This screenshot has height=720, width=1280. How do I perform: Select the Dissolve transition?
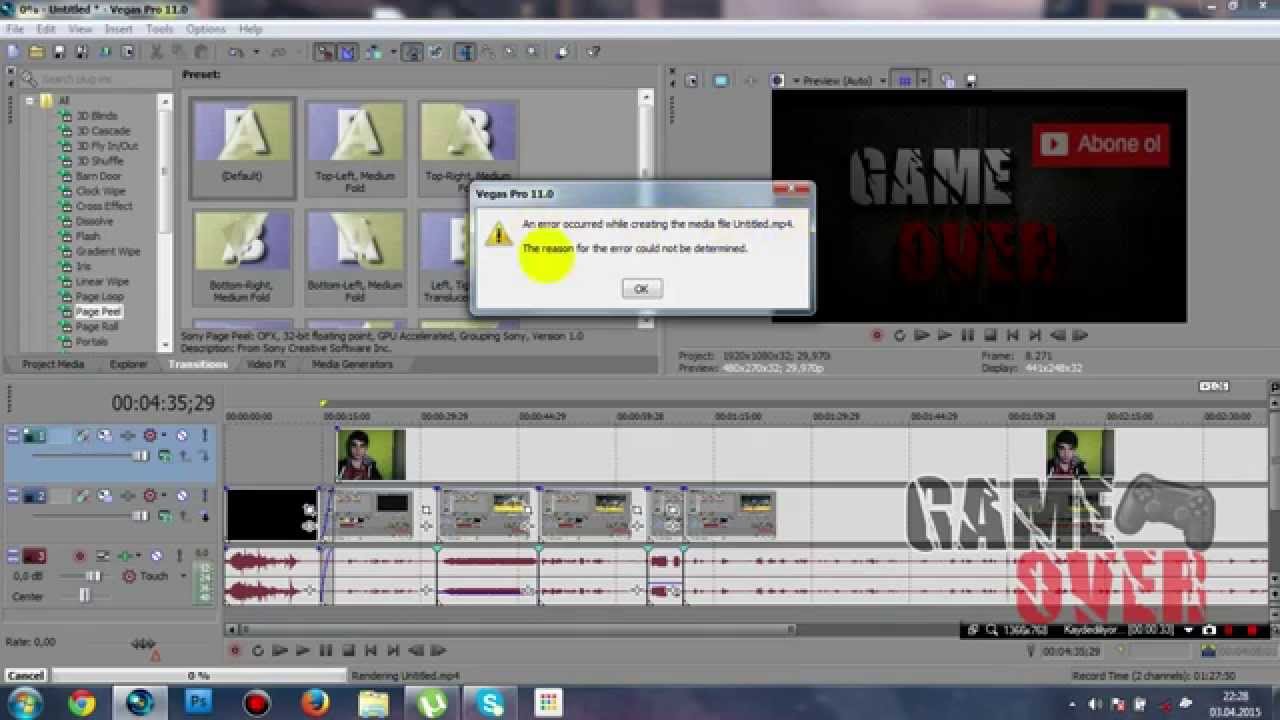coord(94,221)
